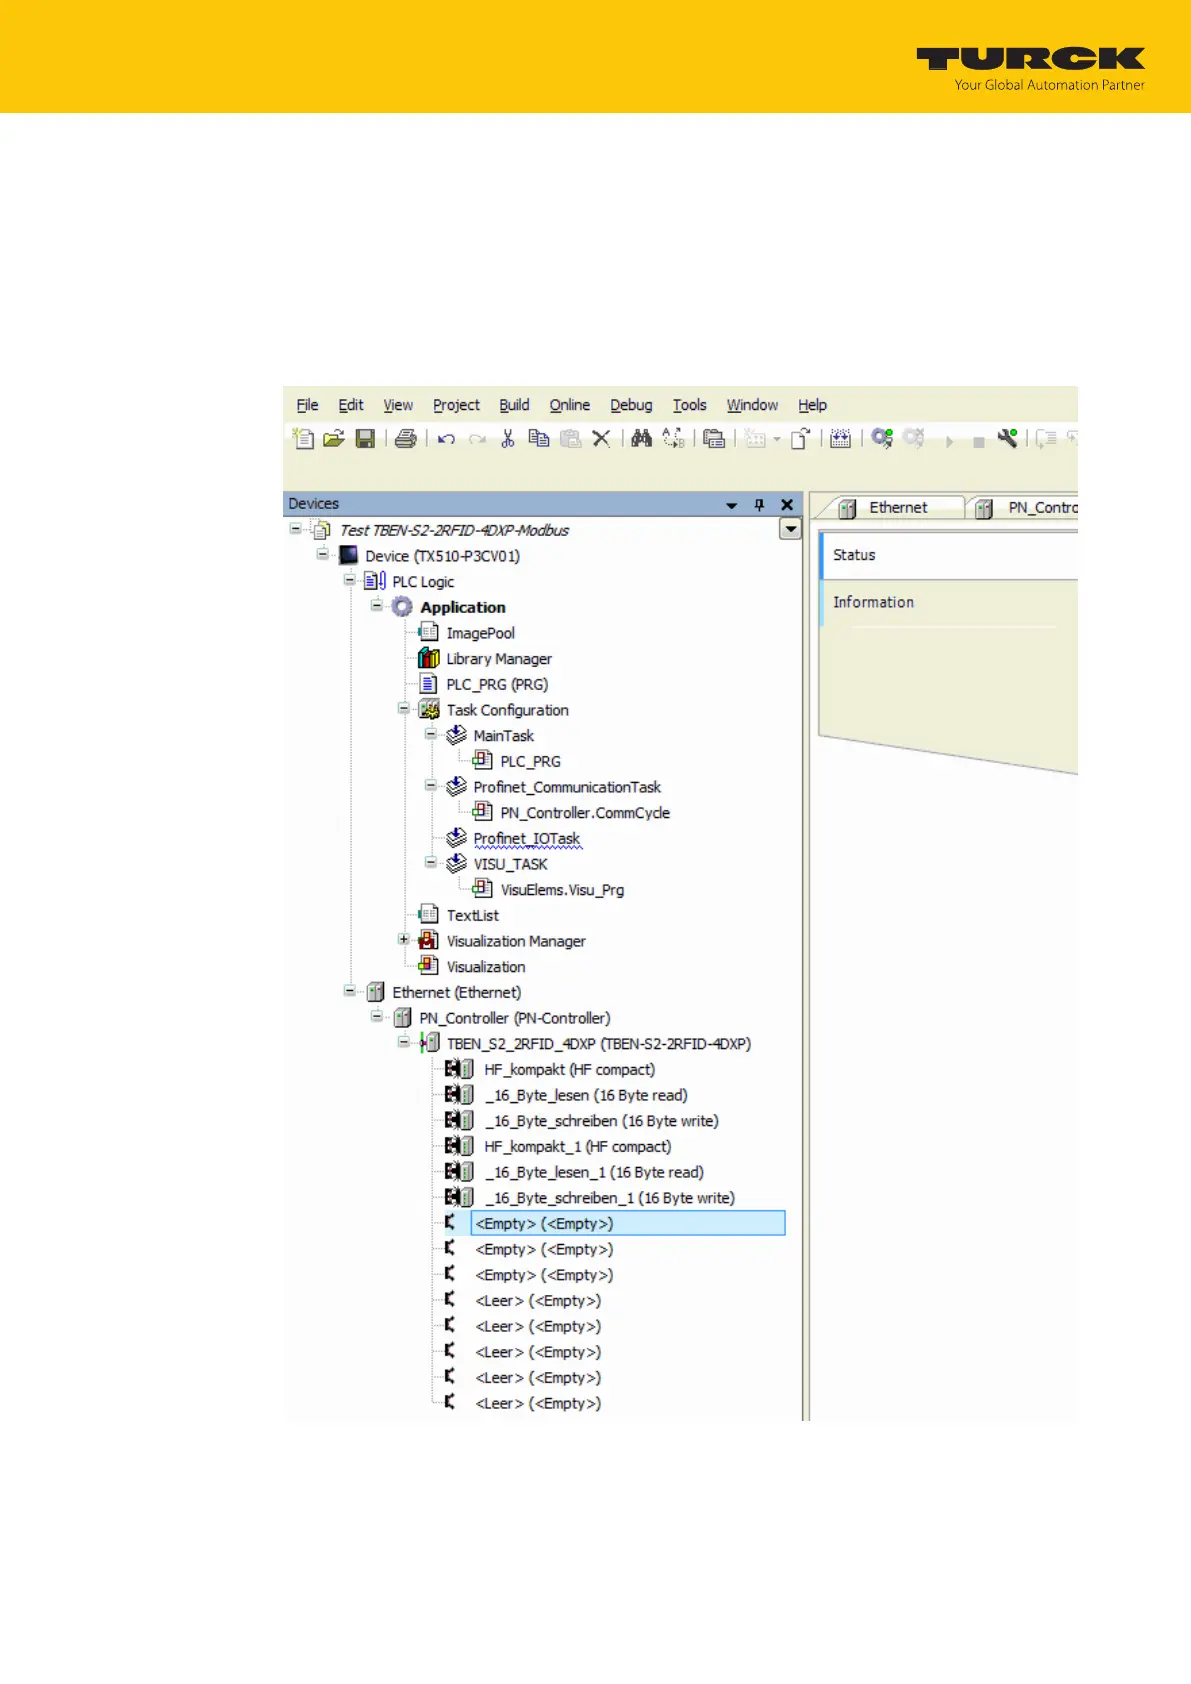Click the Application gear icon in the tree
Screen dimensions: 1191x1684
click(x=402, y=607)
